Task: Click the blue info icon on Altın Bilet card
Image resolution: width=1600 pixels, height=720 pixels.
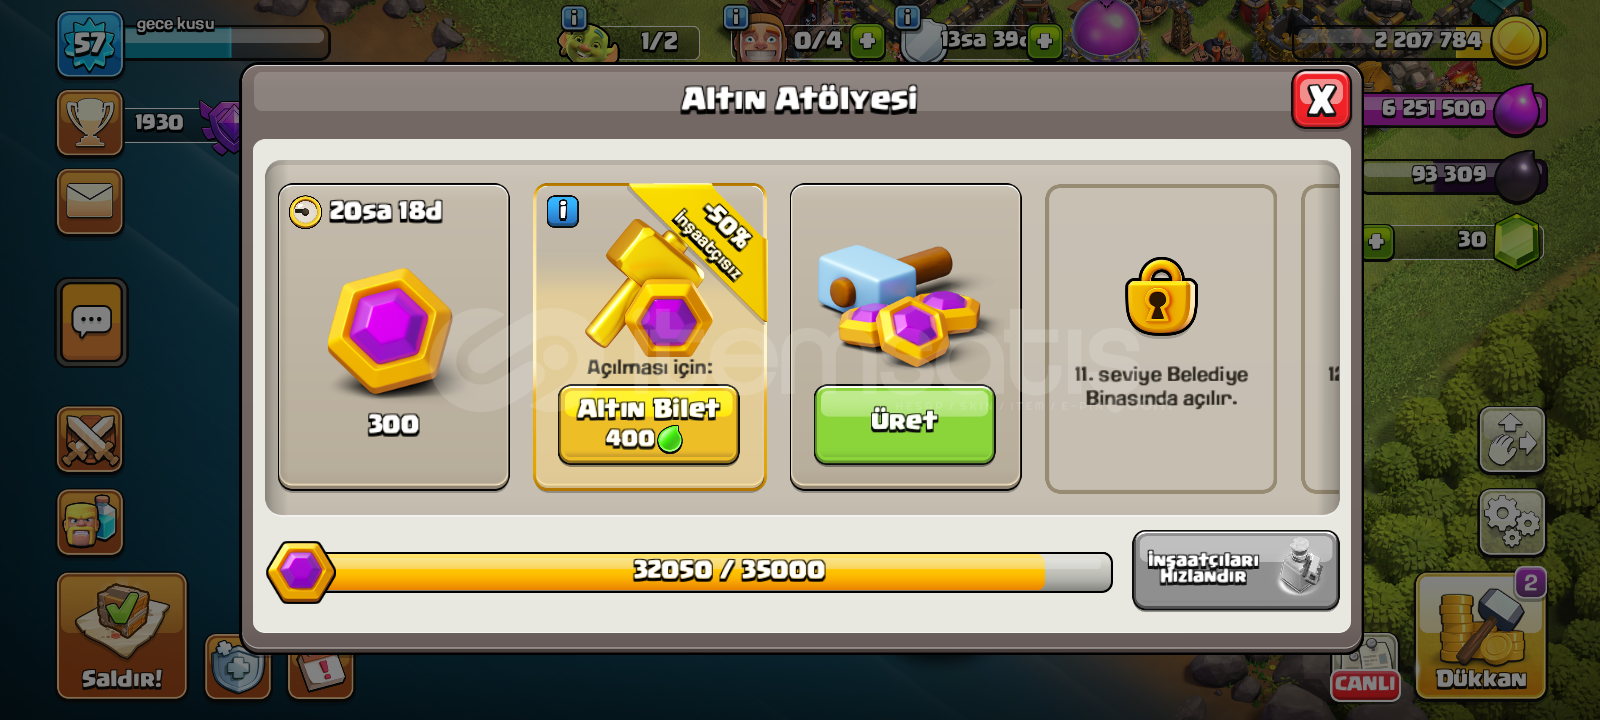Action: pyautogui.click(x=563, y=211)
